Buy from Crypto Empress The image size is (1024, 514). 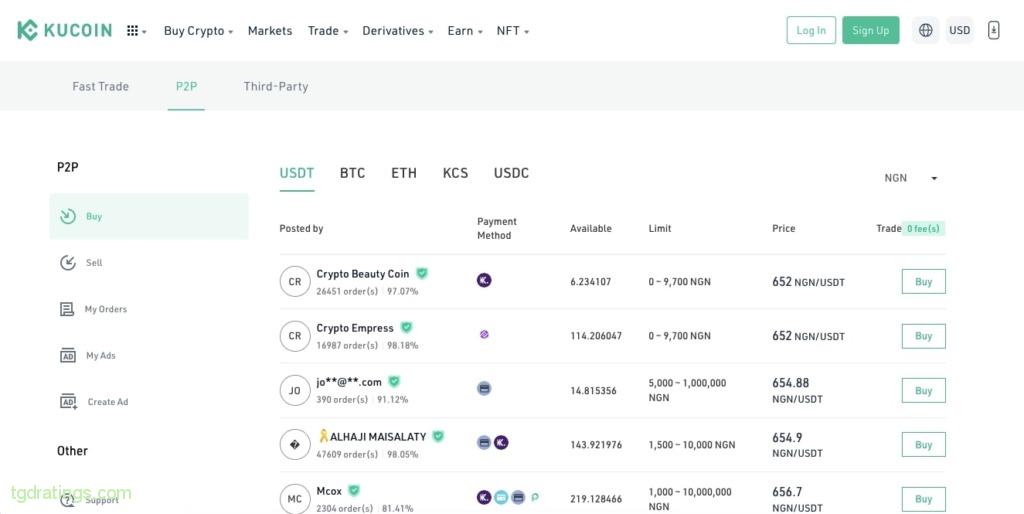[x=923, y=336]
